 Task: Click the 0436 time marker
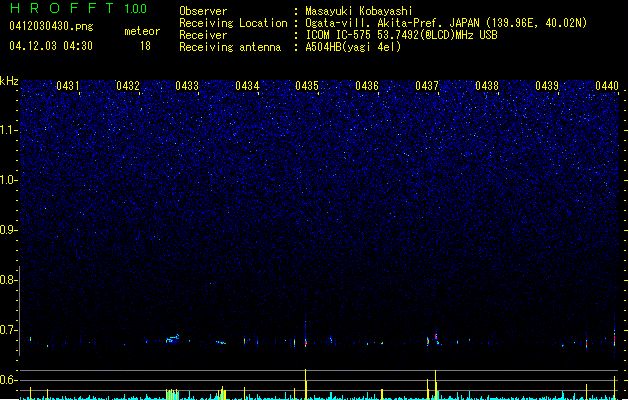(367, 86)
